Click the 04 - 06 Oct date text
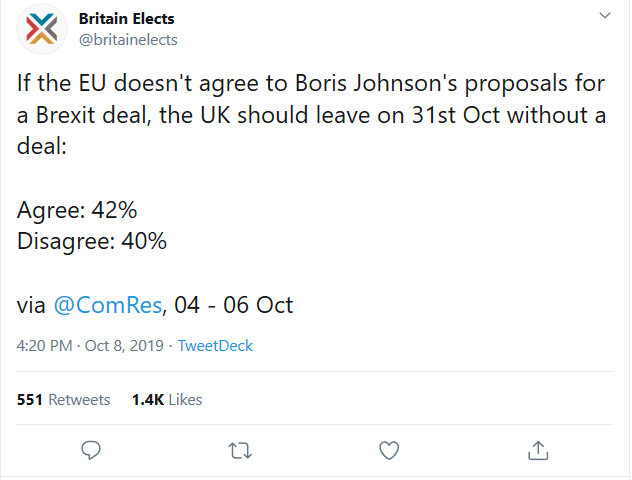 233,305
